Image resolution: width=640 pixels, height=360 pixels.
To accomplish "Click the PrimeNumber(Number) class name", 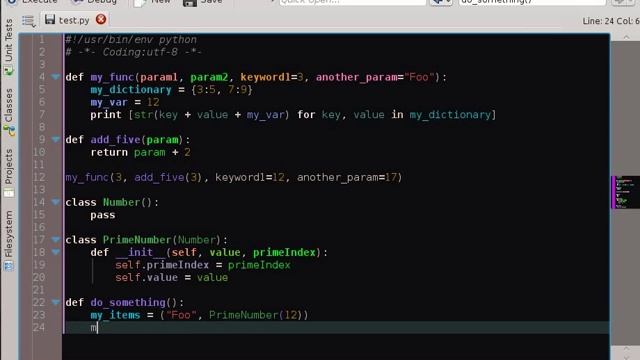I will coord(162,240).
